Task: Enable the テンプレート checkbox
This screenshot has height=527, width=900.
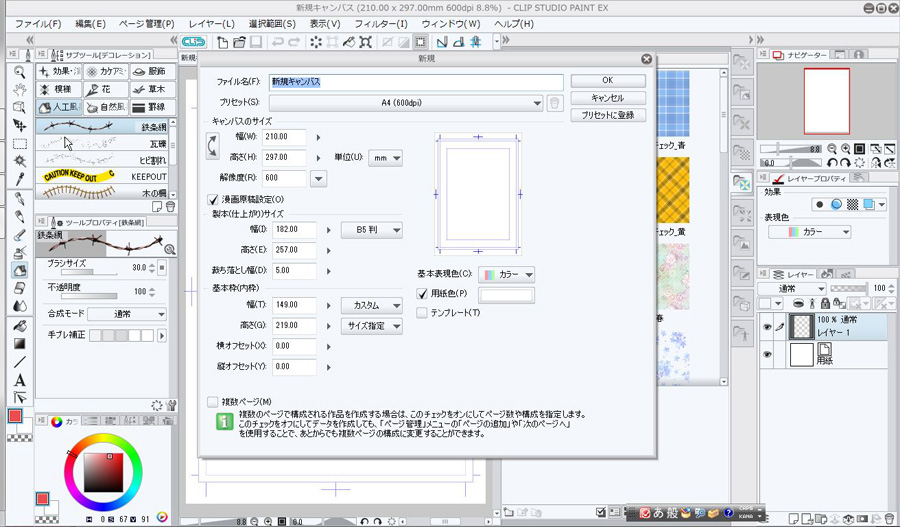Action: 422,313
